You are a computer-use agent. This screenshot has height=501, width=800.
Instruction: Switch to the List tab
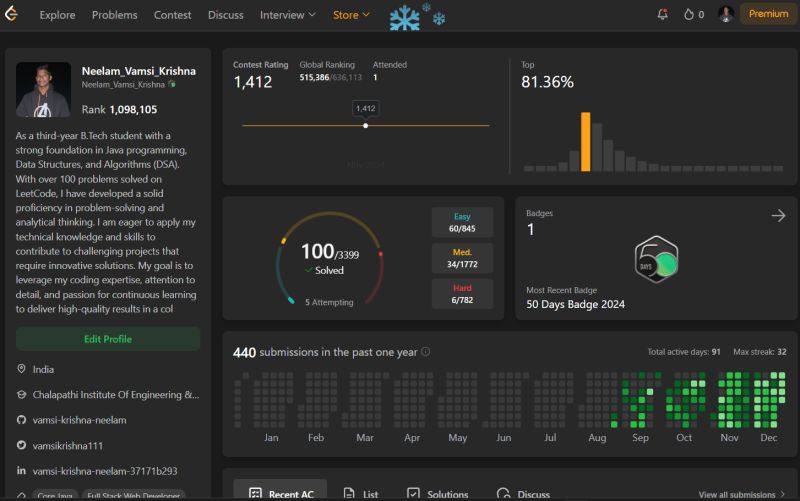coord(361,493)
